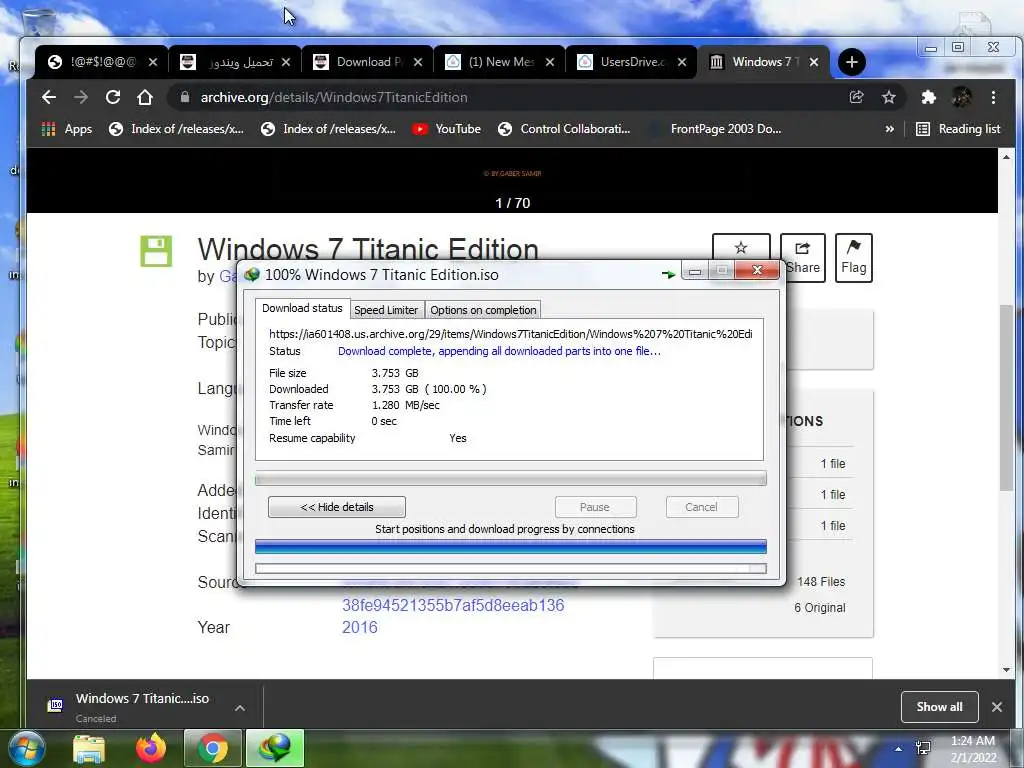Image resolution: width=1024 pixels, height=768 pixels.
Task: Bookmark this page with the star icon
Action: [889, 97]
